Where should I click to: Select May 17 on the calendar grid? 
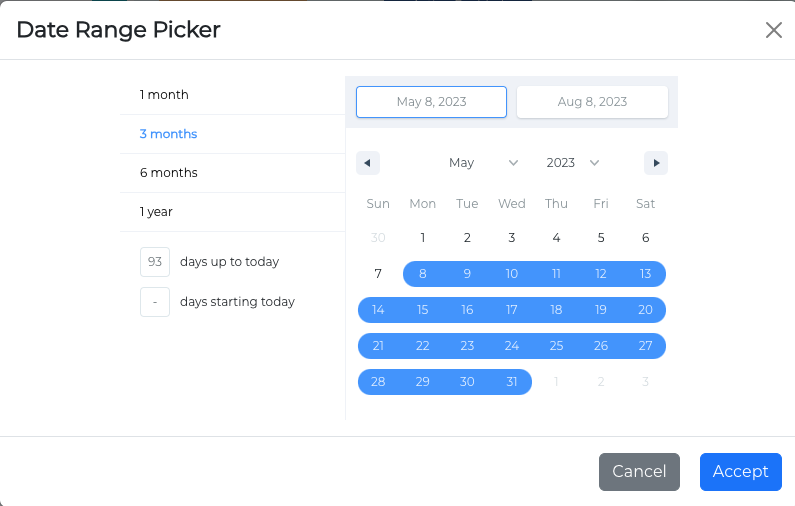coord(512,310)
